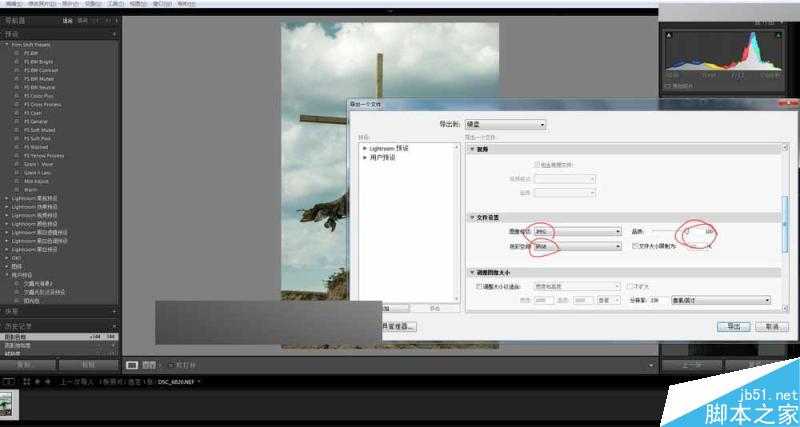Collapse the 调整图像大小 section triangle
Screen dimensions: 800x427
click(472, 272)
